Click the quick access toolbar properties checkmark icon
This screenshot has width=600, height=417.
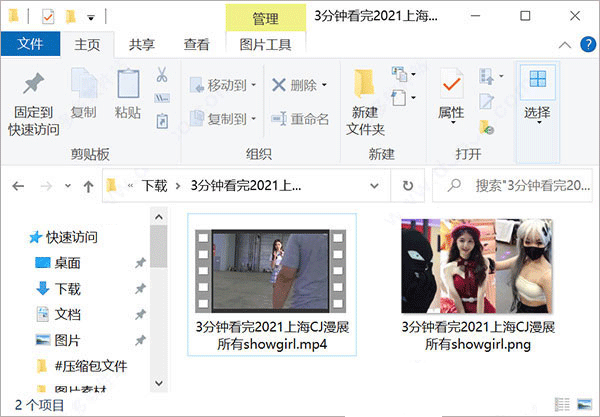coord(48,16)
